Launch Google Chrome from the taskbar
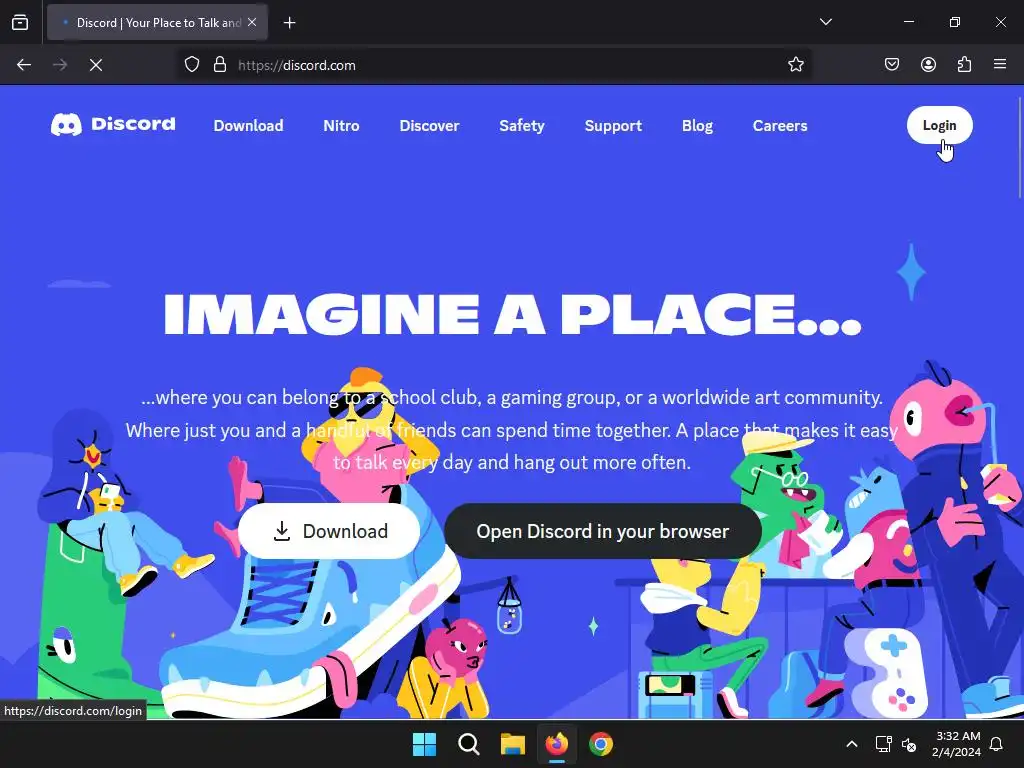1024x768 pixels. pos(601,744)
